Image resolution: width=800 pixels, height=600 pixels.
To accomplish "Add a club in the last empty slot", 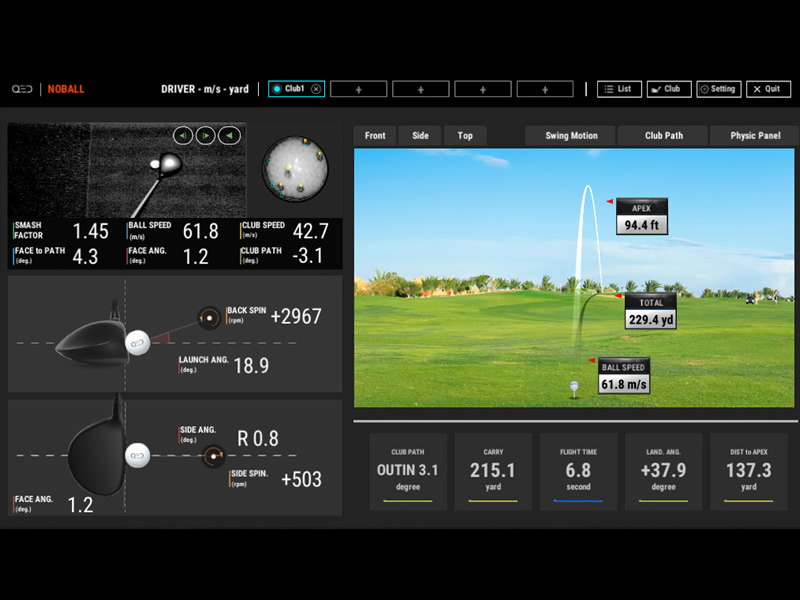I will (544, 89).
